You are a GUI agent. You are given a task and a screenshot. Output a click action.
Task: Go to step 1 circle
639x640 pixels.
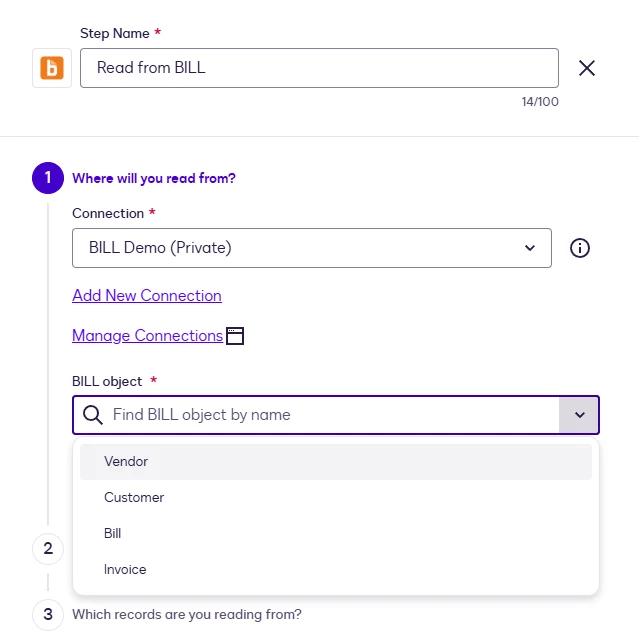pyautogui.click(x=48, y=178)
